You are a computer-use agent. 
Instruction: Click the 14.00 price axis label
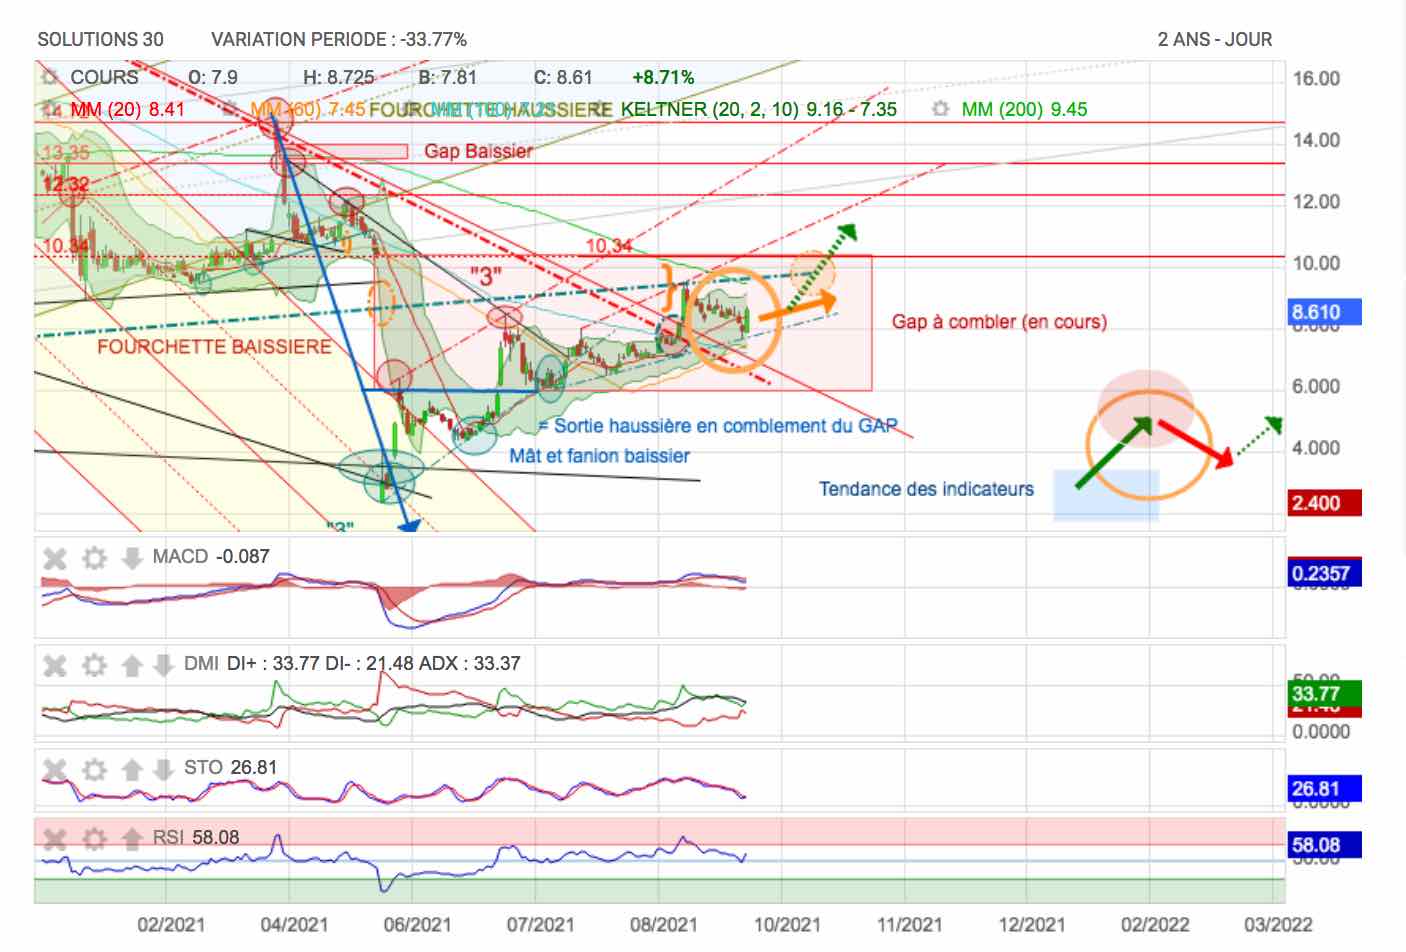tap(1316, 140)
